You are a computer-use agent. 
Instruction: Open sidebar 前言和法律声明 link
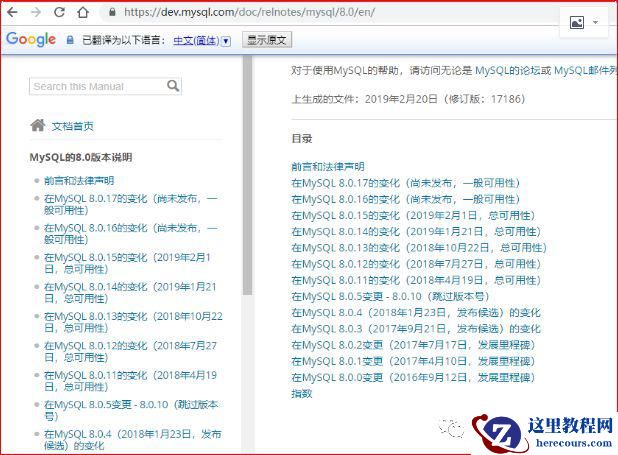pyautogui.click(x=79, y=181)
